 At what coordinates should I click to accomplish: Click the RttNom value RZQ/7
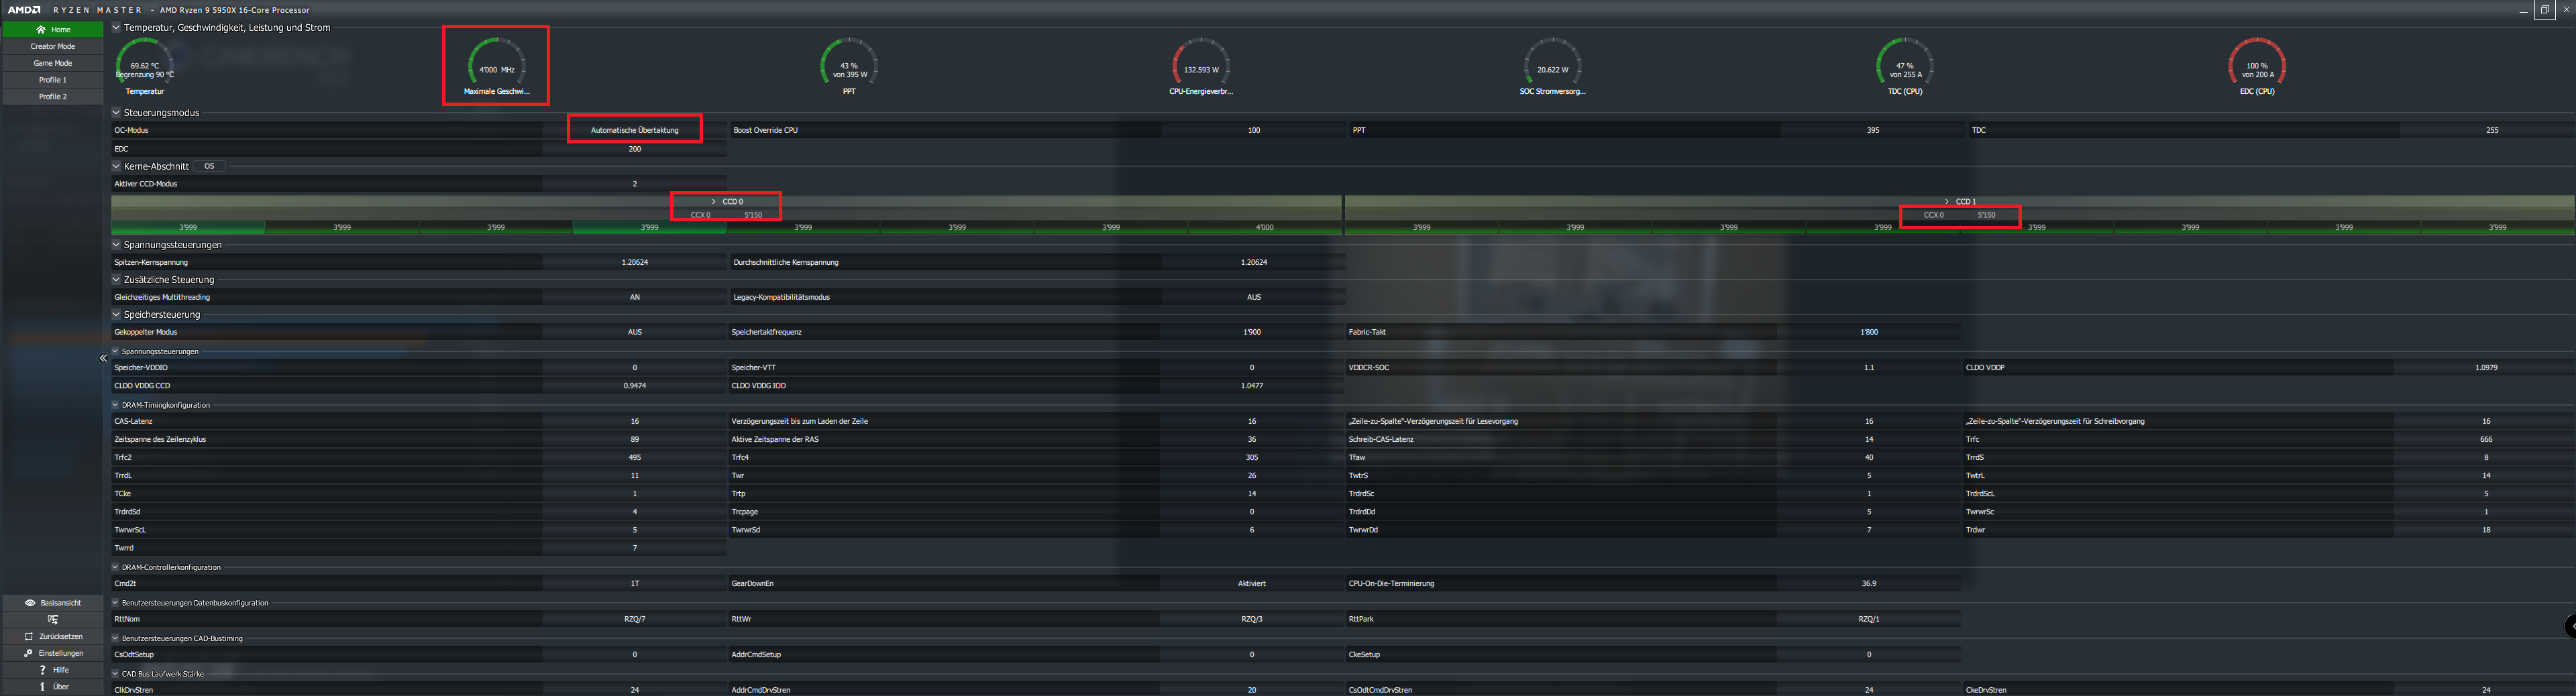(635, 619)
